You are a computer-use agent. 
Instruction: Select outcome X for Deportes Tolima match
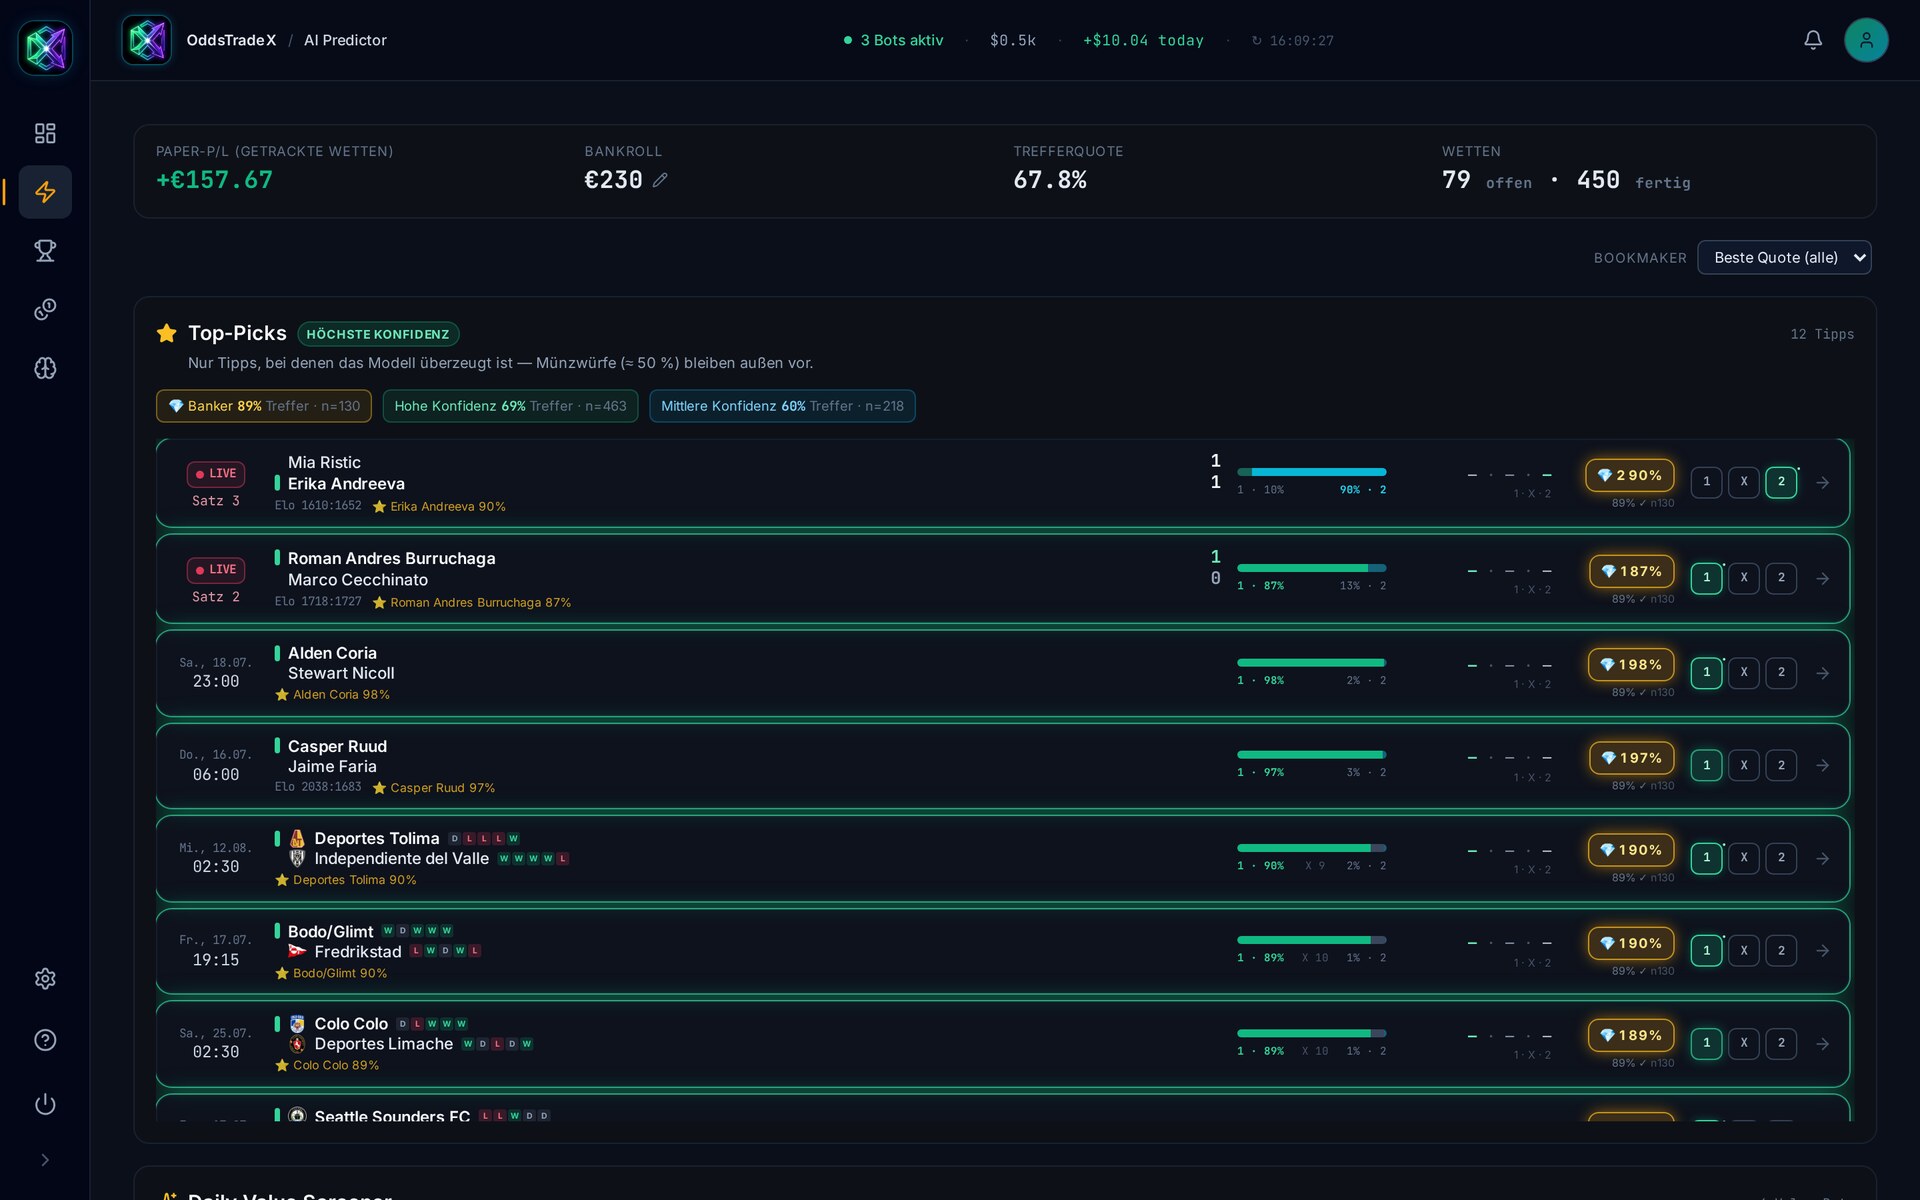(1744, 858)
